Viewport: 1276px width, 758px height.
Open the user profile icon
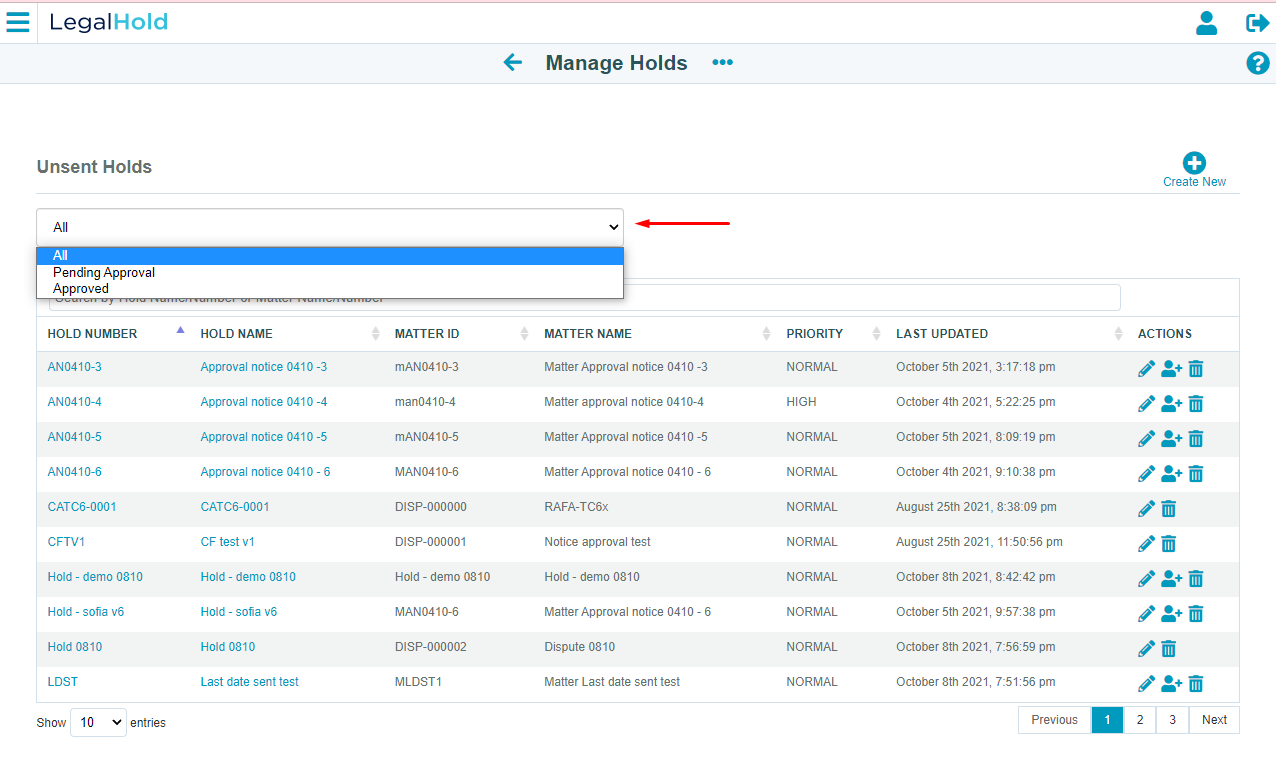(1207, 23)
